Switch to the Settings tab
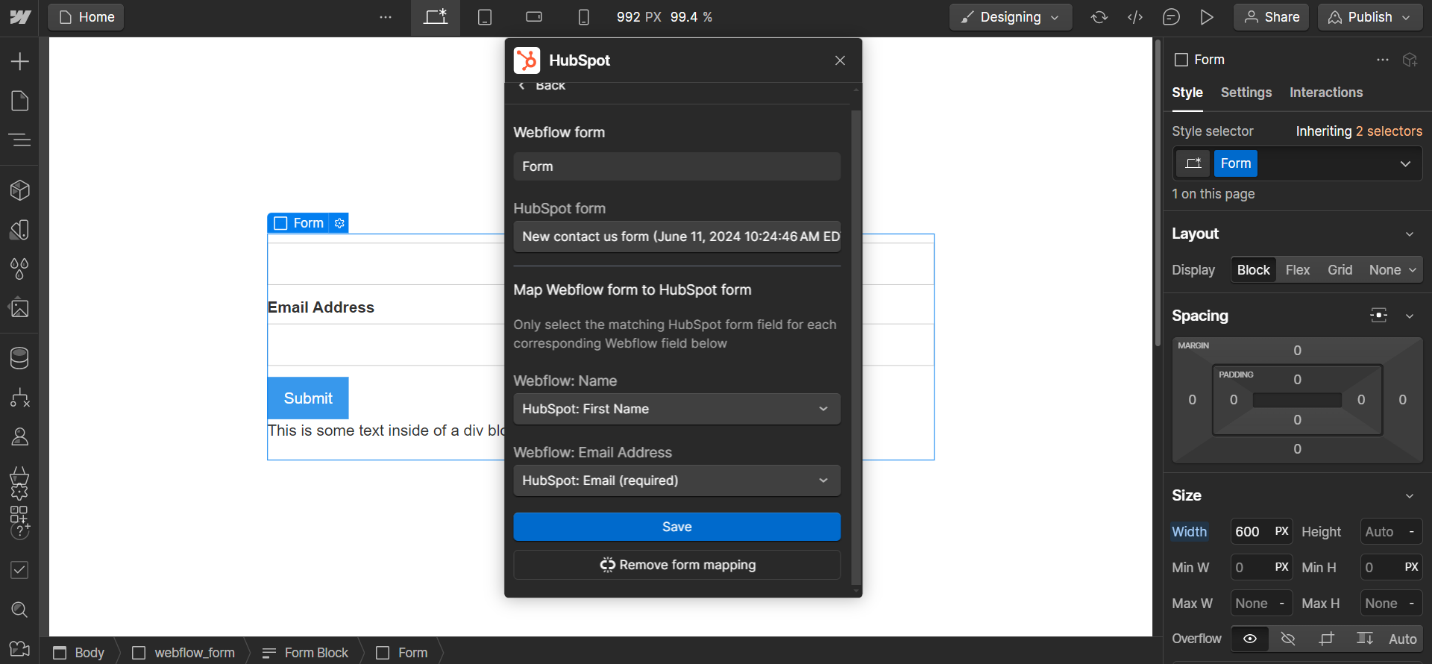1432x664 pixels. click(x=1246, y=92)
